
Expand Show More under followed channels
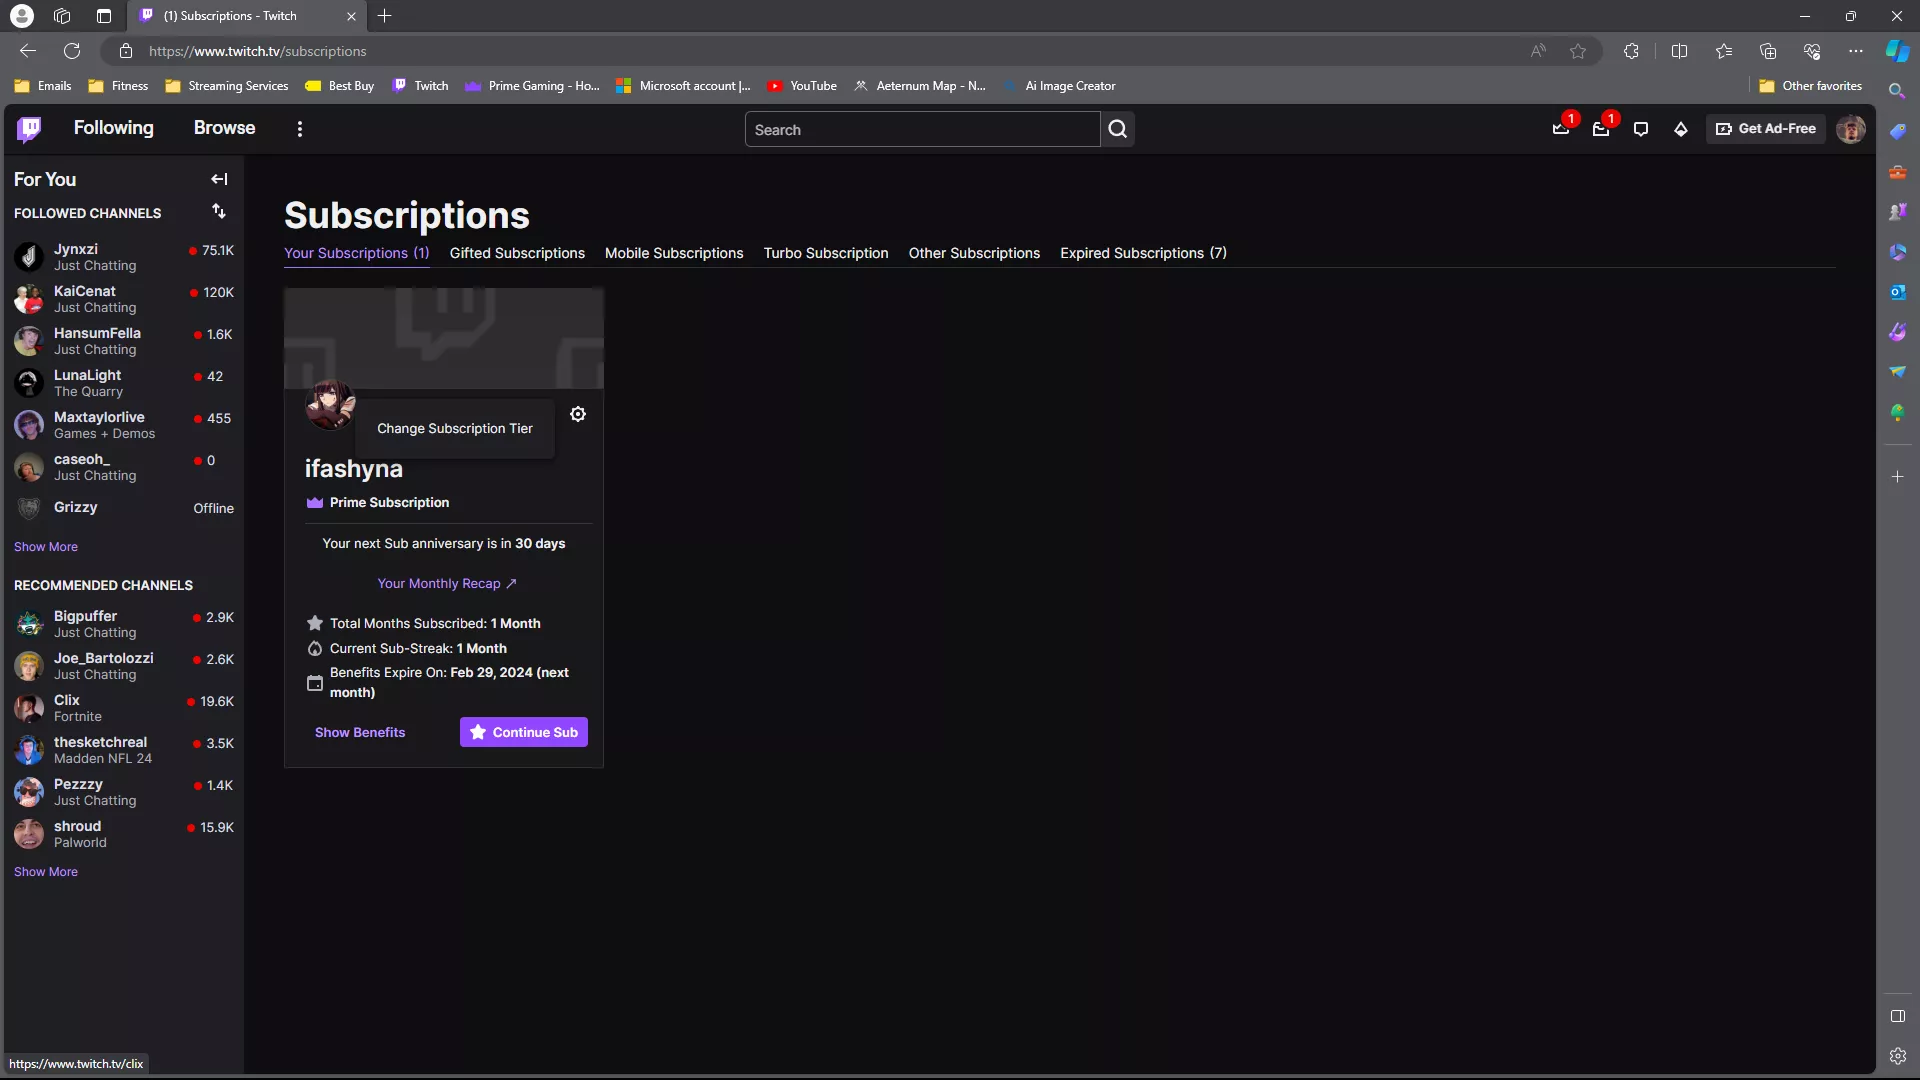(46, 546)
